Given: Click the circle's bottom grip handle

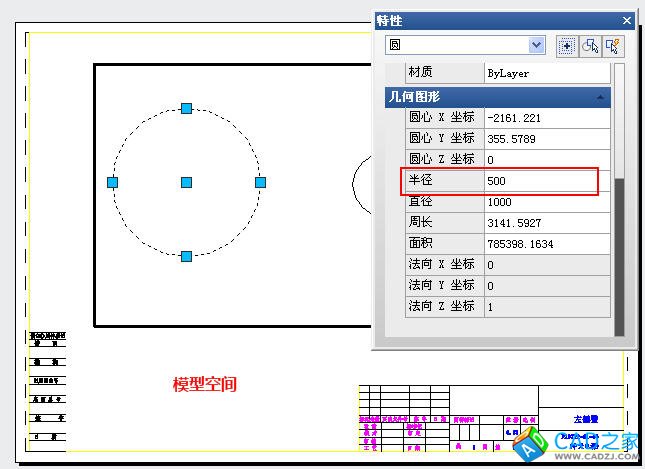Looking at the screenshot, I should 186,256.
